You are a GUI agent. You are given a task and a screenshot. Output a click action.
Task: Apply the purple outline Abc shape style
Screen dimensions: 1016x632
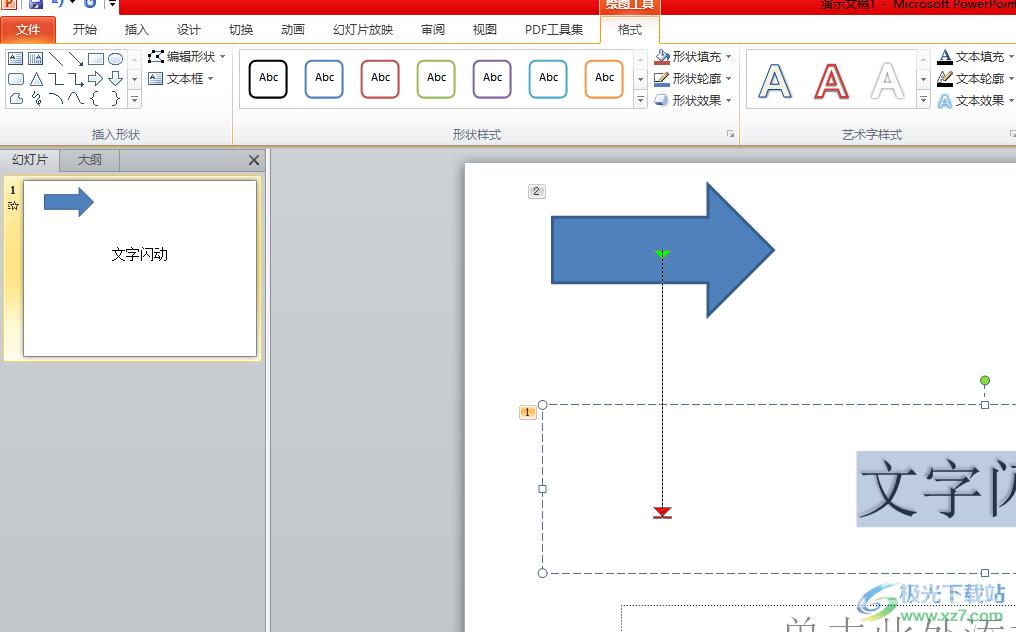click(492, 78)
